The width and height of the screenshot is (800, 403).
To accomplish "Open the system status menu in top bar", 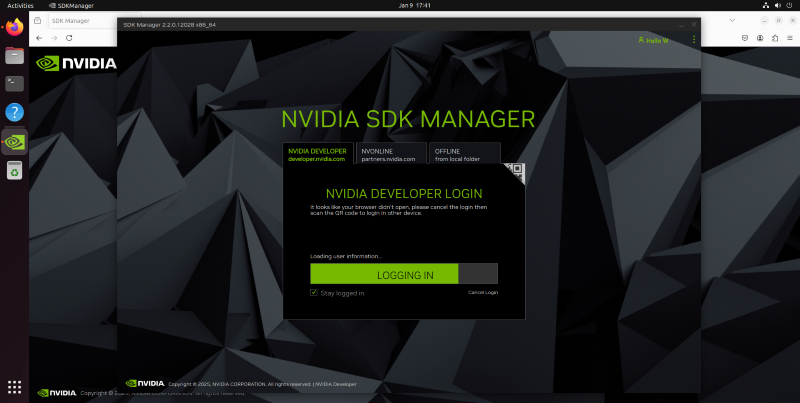I will pyautogui.click(x=778, y=5).
